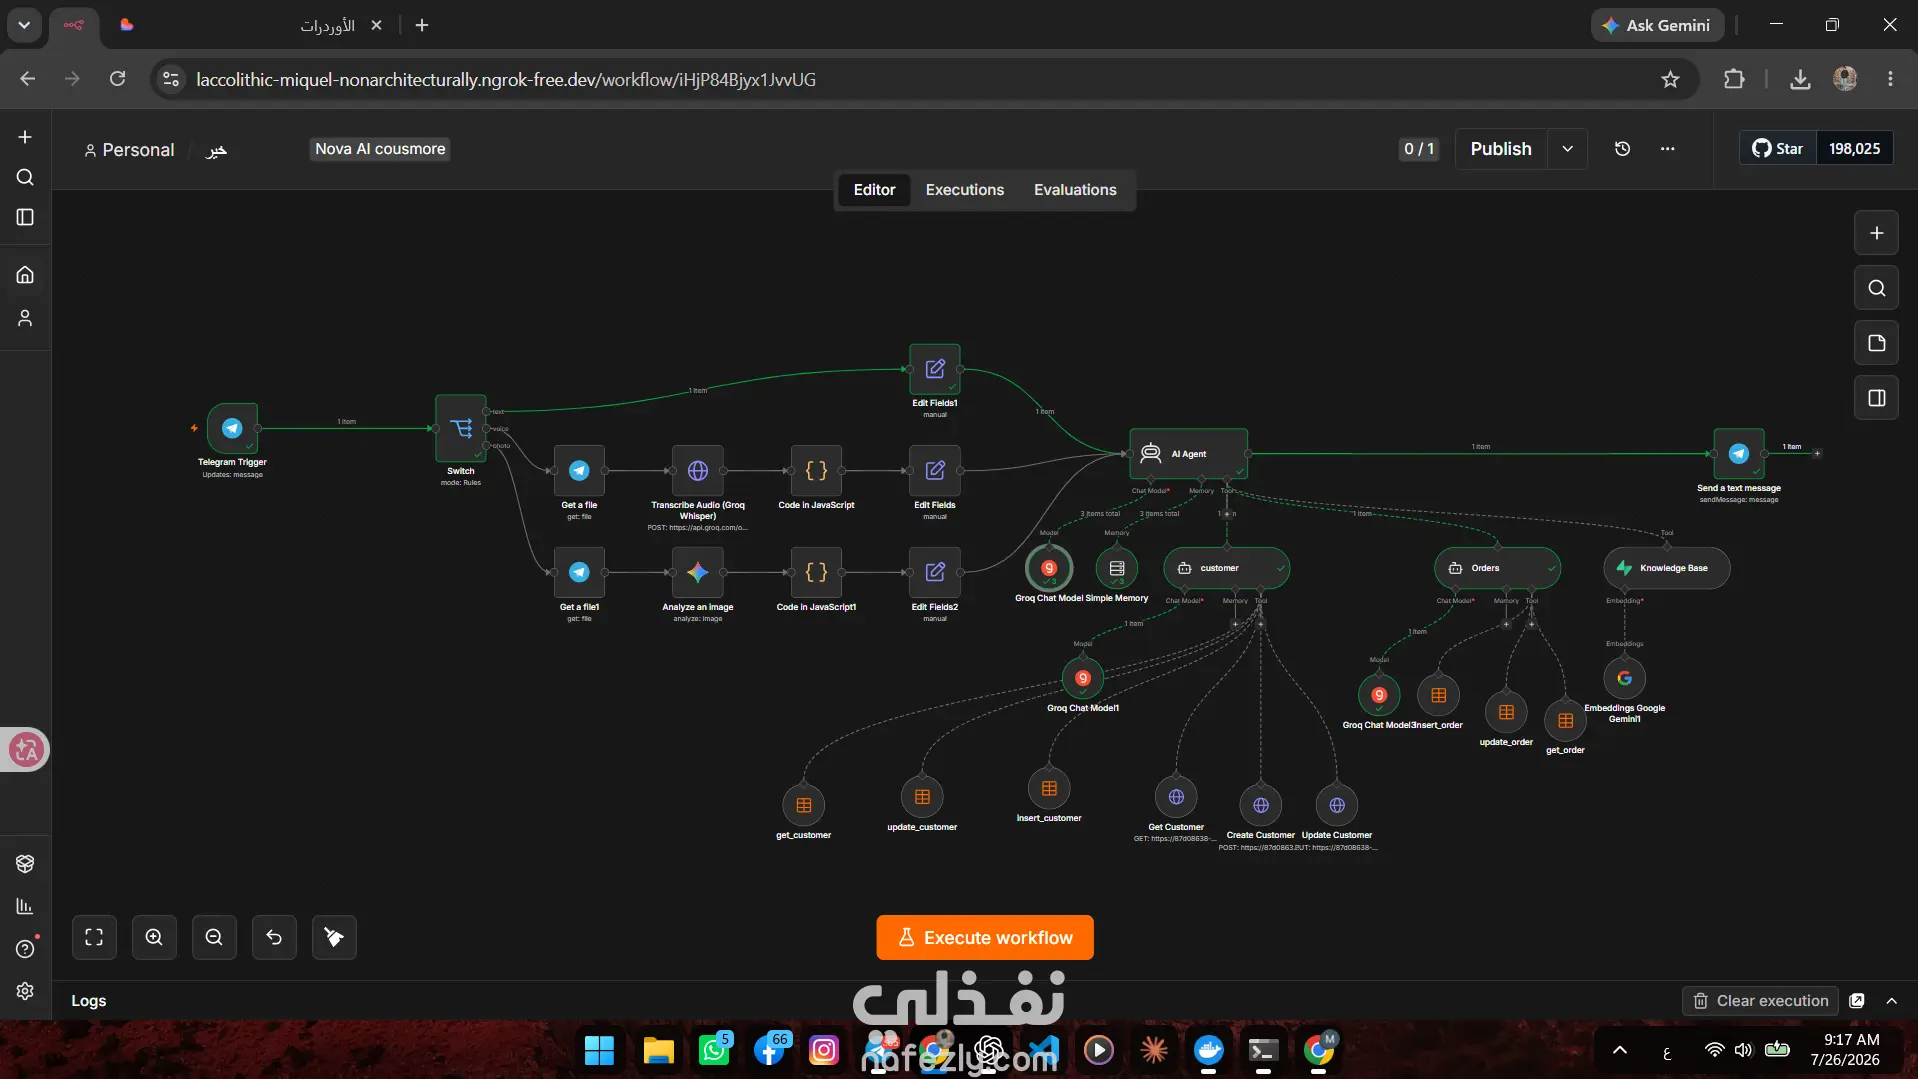Open the Update Customer HTTP node
Screen dimensions: 1918x1079
pyautogui.click(x=1337, y=805)
